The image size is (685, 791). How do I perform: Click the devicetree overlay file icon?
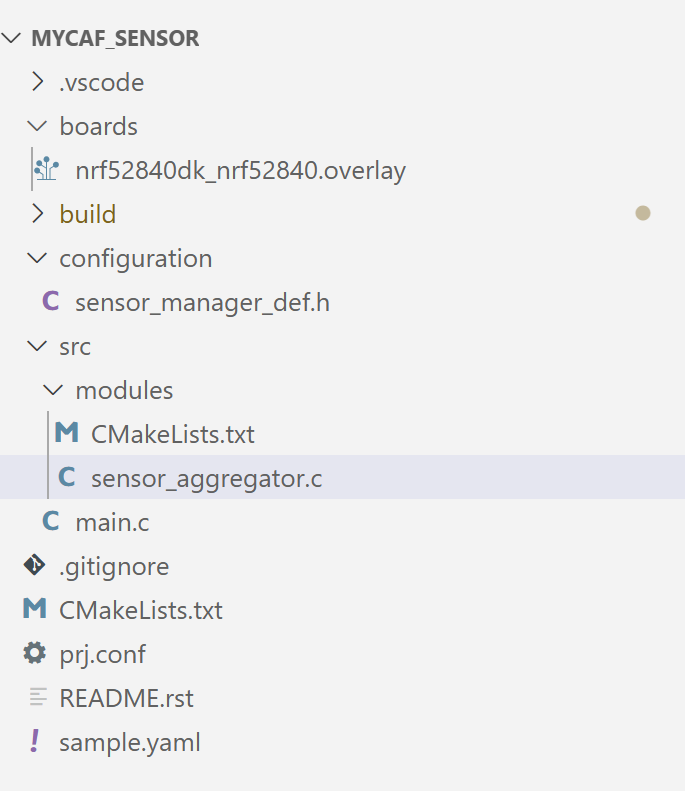[46, 170]
